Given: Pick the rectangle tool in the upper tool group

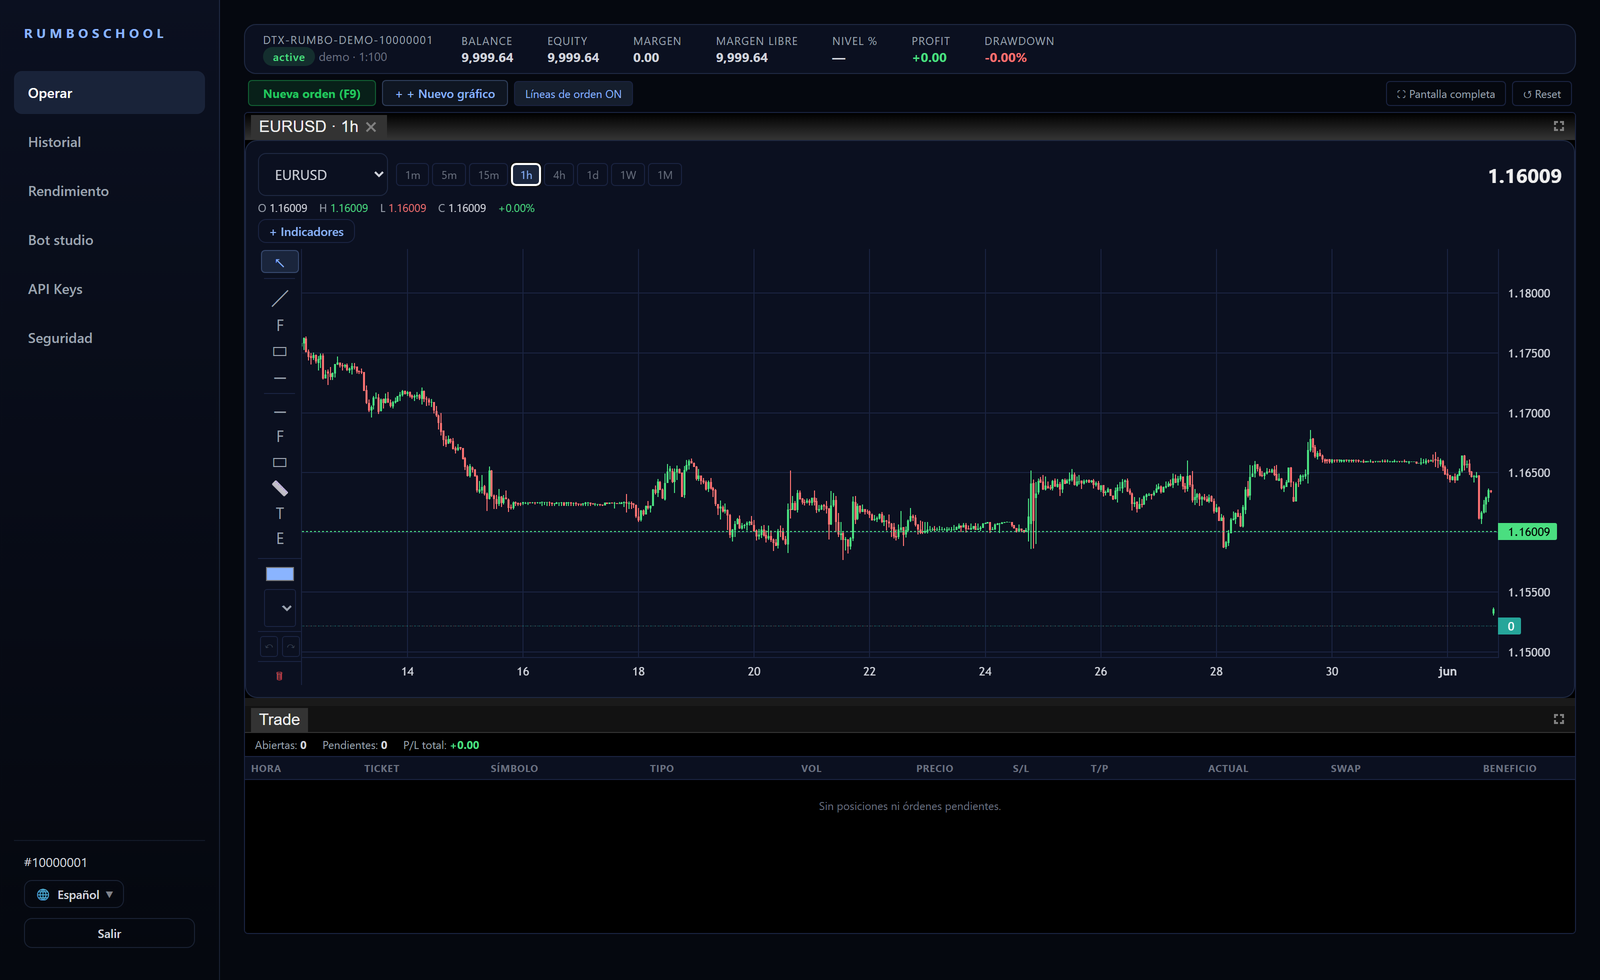Looking at the screenshot, I should (280, 352).
